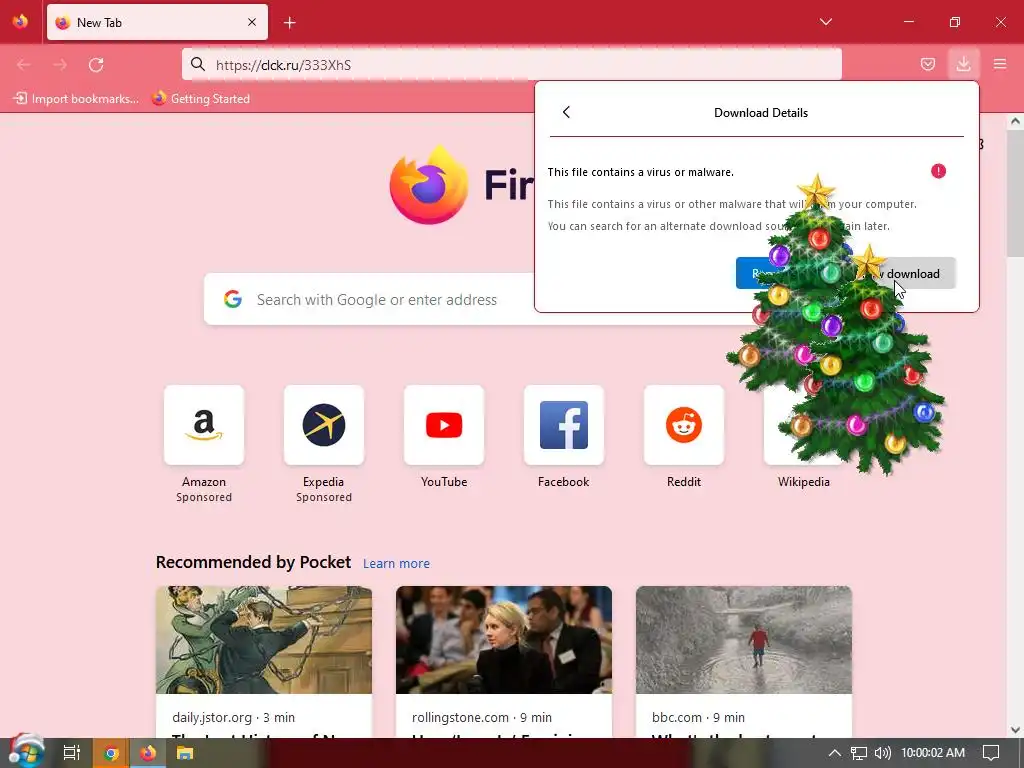The image size is (1024, 768).
Task: Click the Google logo in search box
Action: 232,299
